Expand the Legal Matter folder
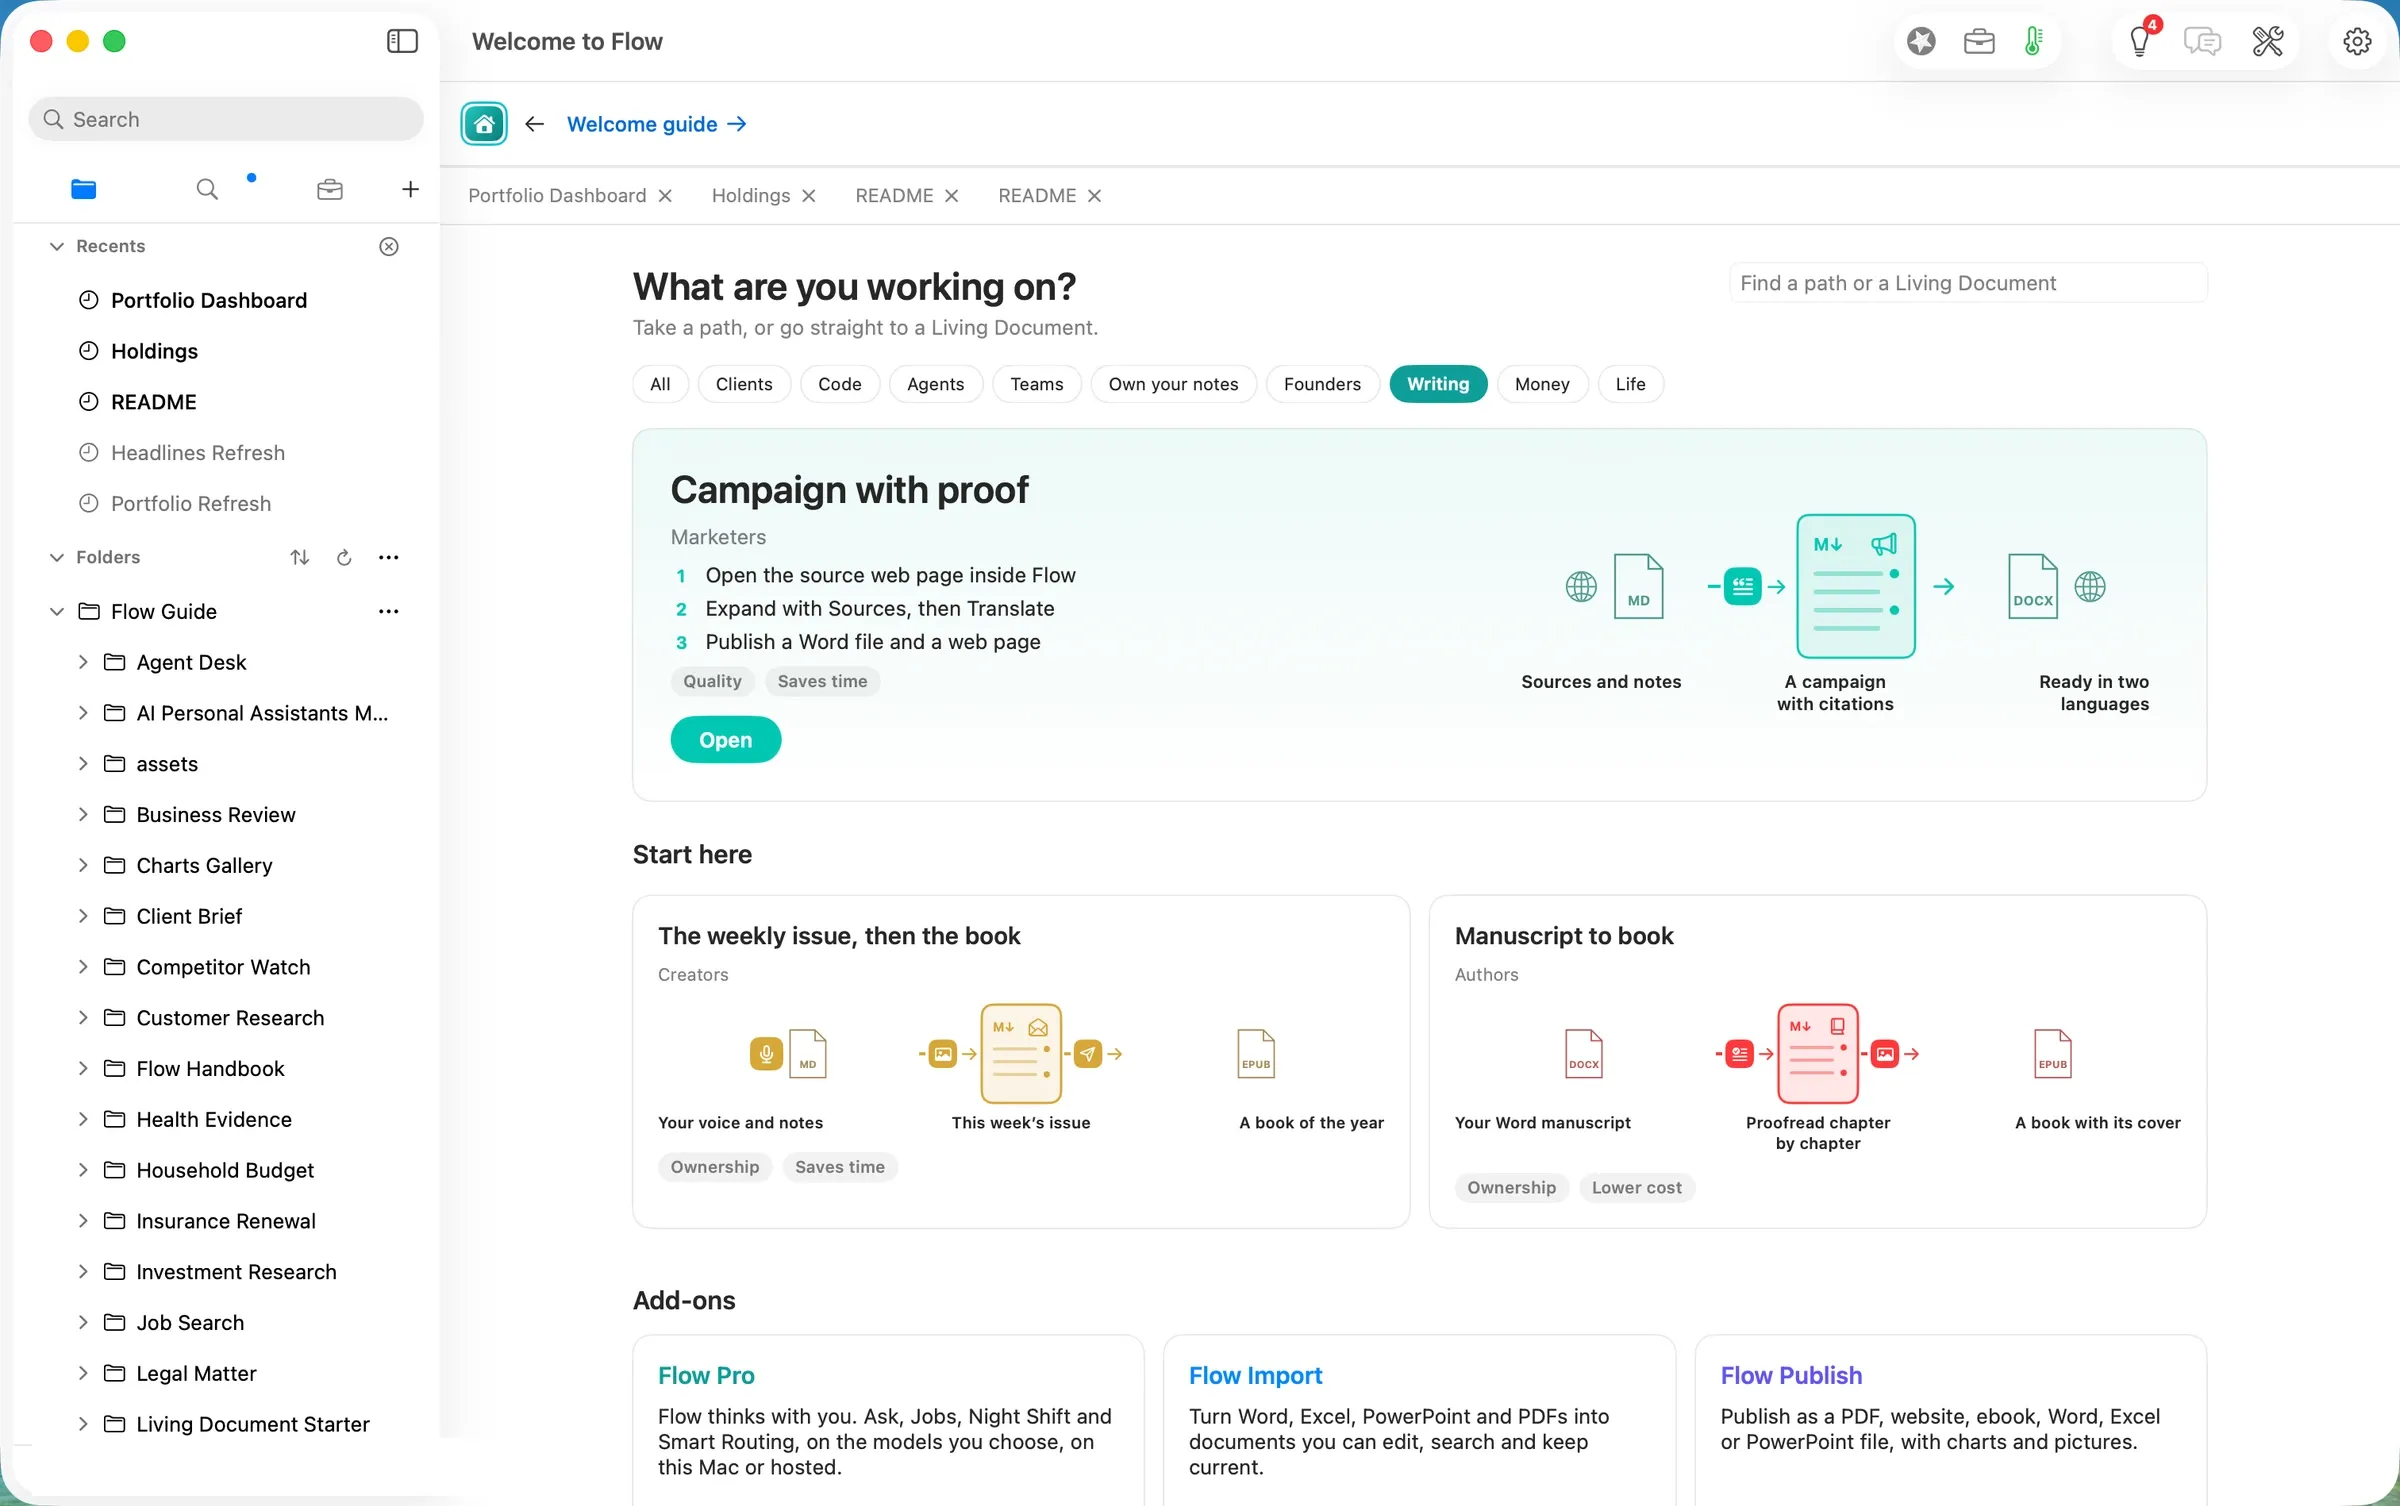The width and height of the screenshot is (2400, 1506). (83, 1373)
